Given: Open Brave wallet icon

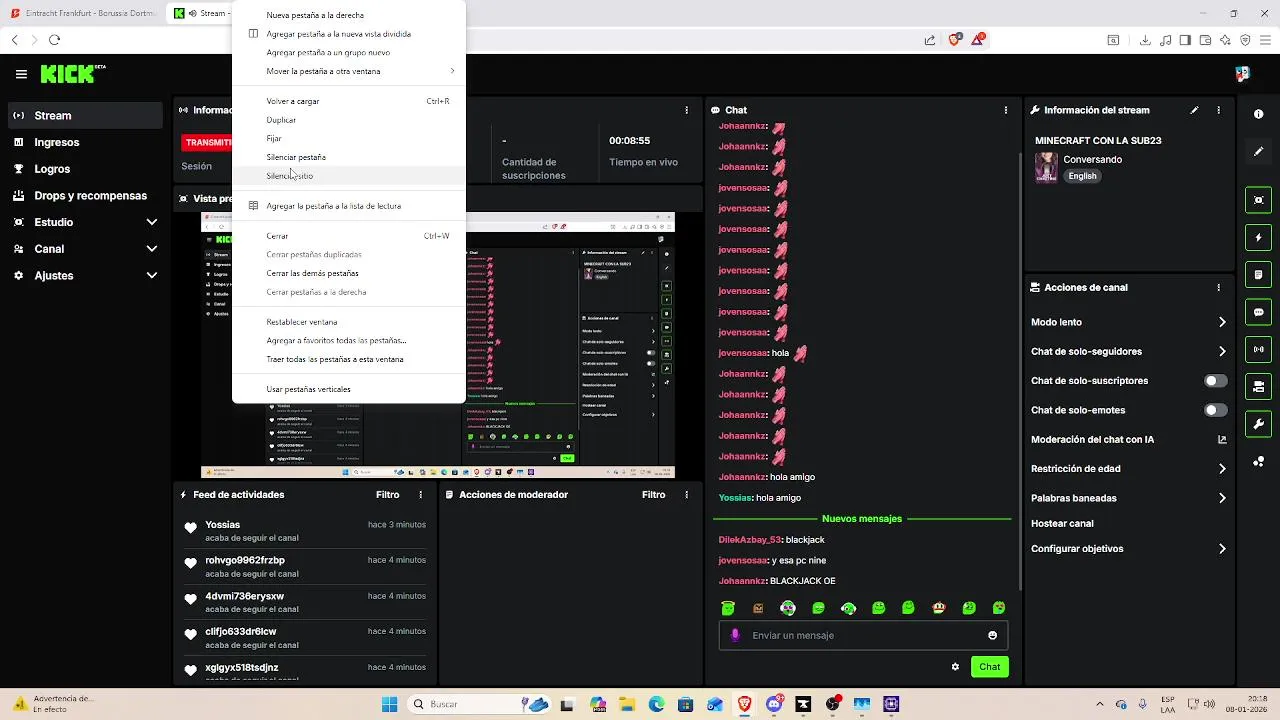Looking at the screenshot, I should tap(1205, 40).
